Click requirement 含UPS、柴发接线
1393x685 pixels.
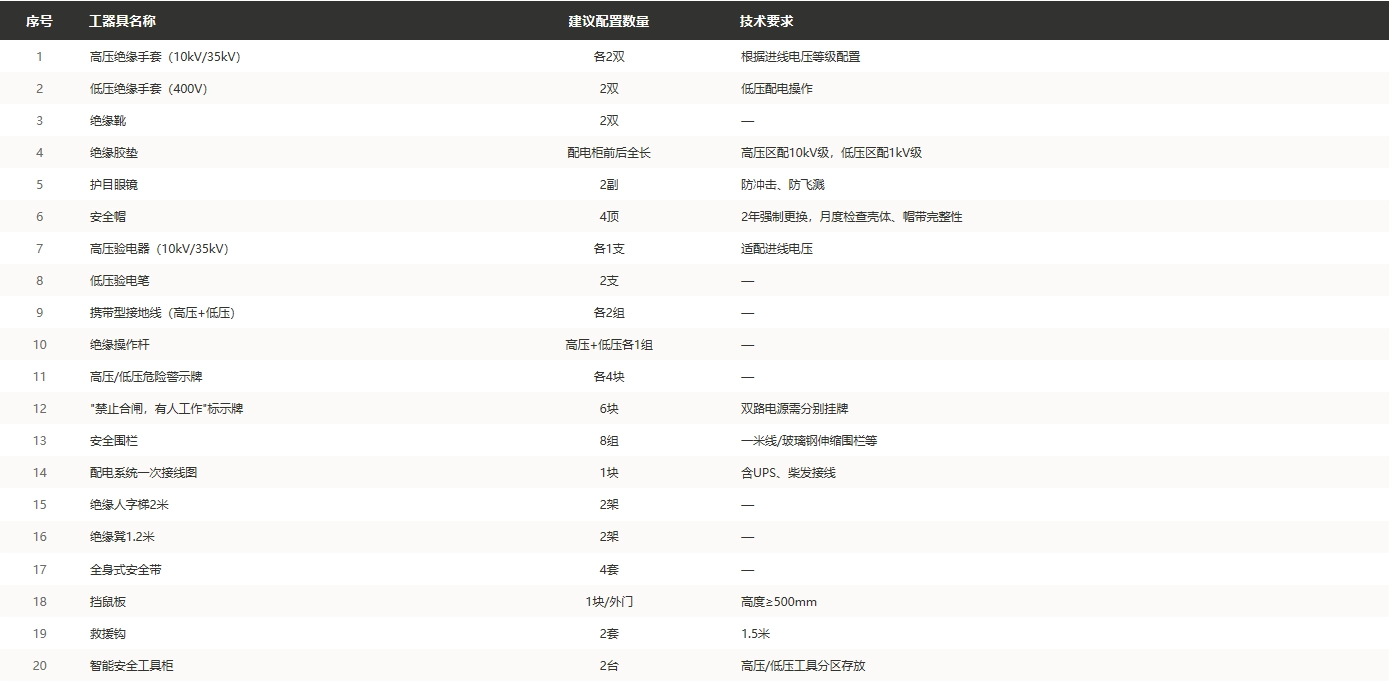point(788,473)
